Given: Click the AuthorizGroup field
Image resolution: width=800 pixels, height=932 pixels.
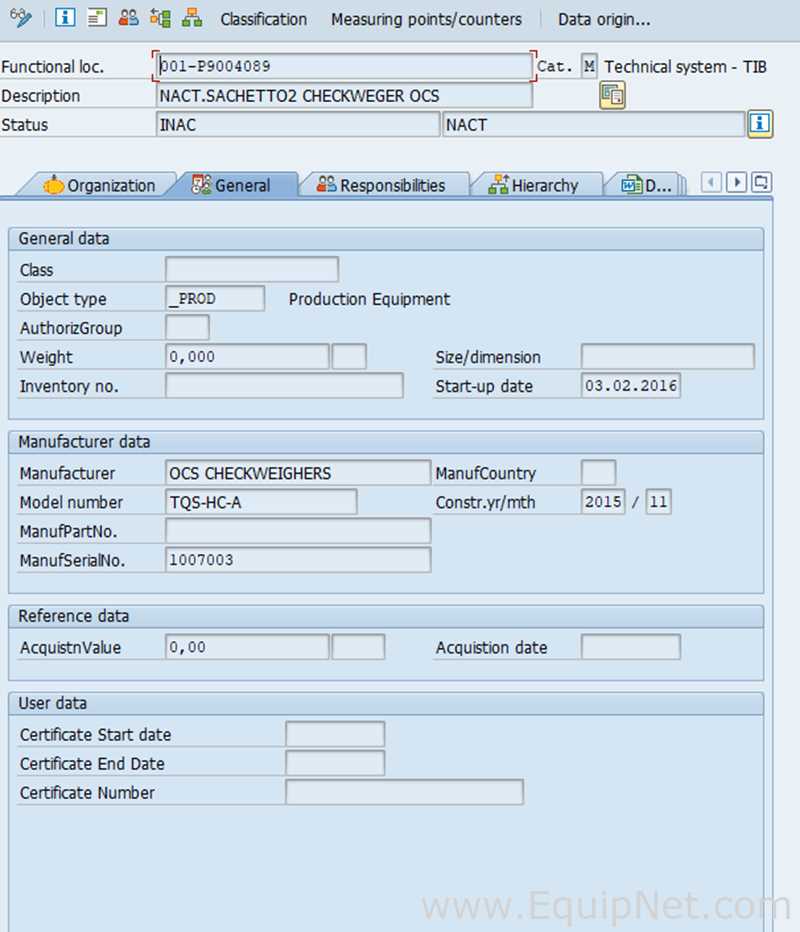Looking at the screenshot, I should point(187,328).
